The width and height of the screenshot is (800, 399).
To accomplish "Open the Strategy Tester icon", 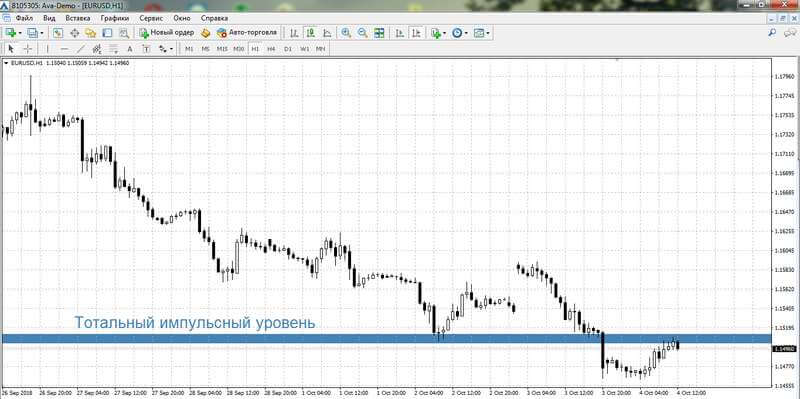I will tap(123, 33).
